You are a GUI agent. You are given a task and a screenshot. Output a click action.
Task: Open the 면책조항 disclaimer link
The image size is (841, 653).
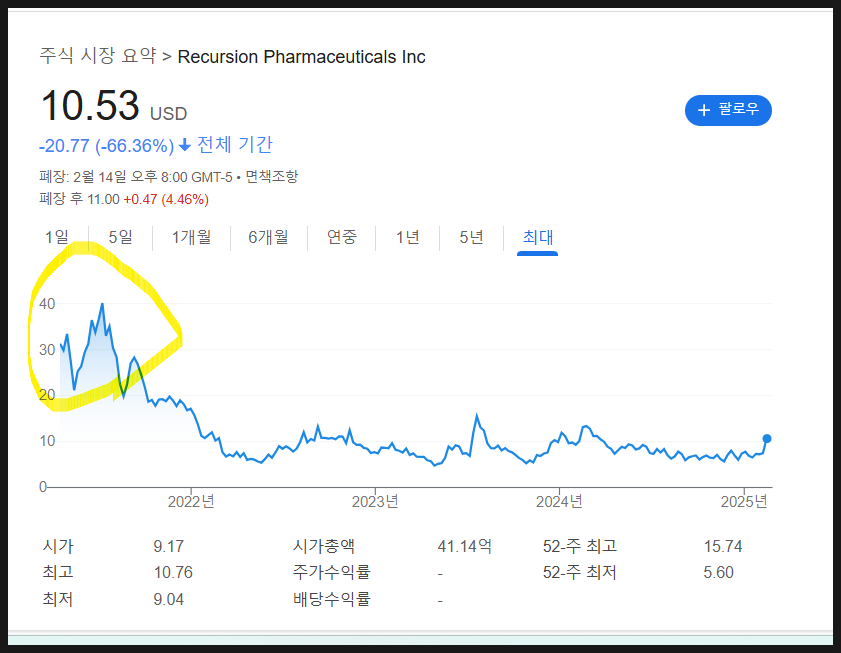[271, 177]
